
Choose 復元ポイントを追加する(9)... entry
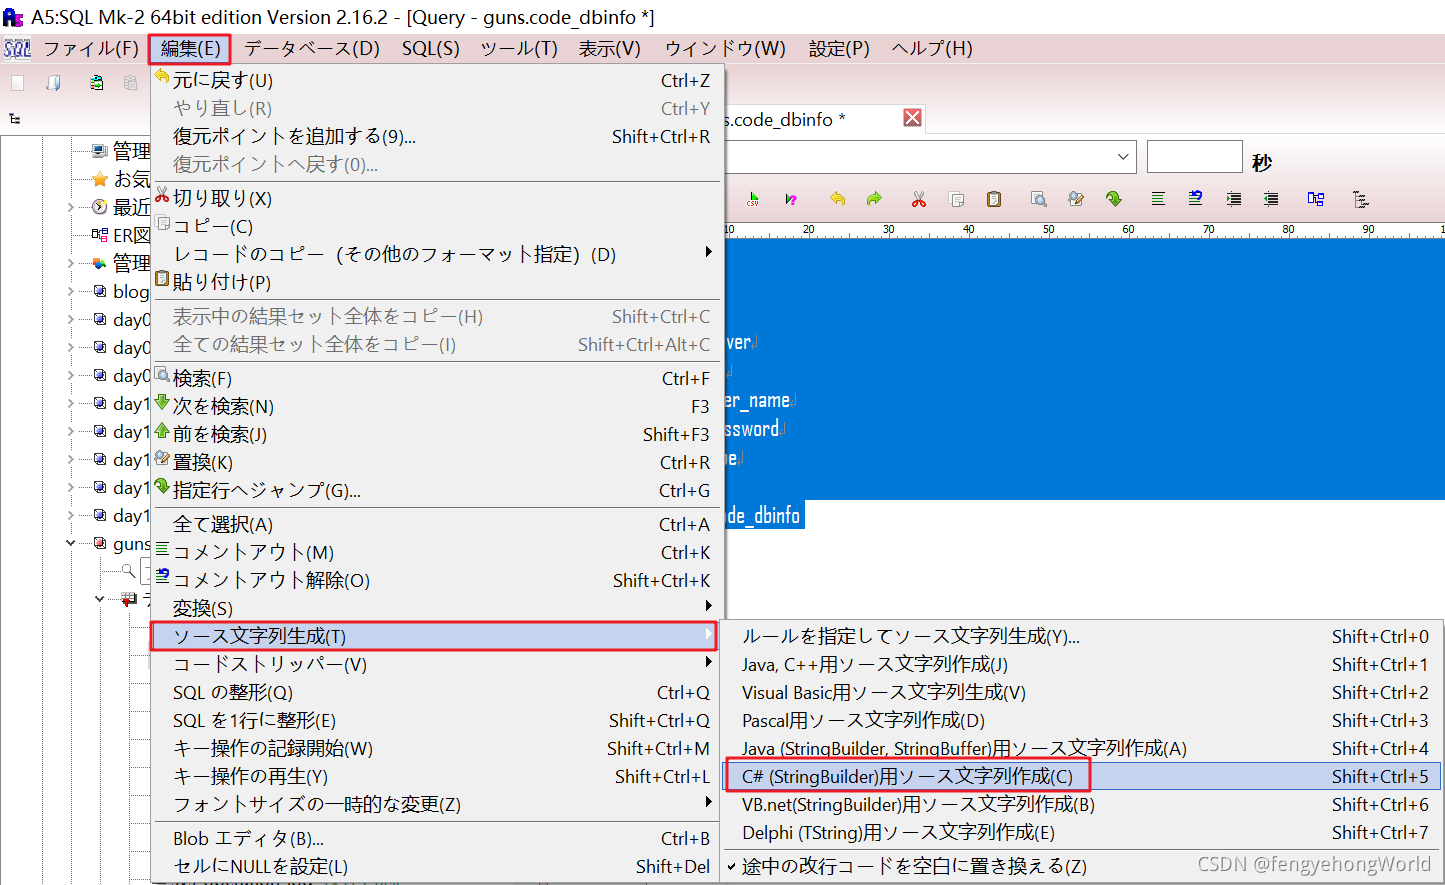[x=436, y=136]
